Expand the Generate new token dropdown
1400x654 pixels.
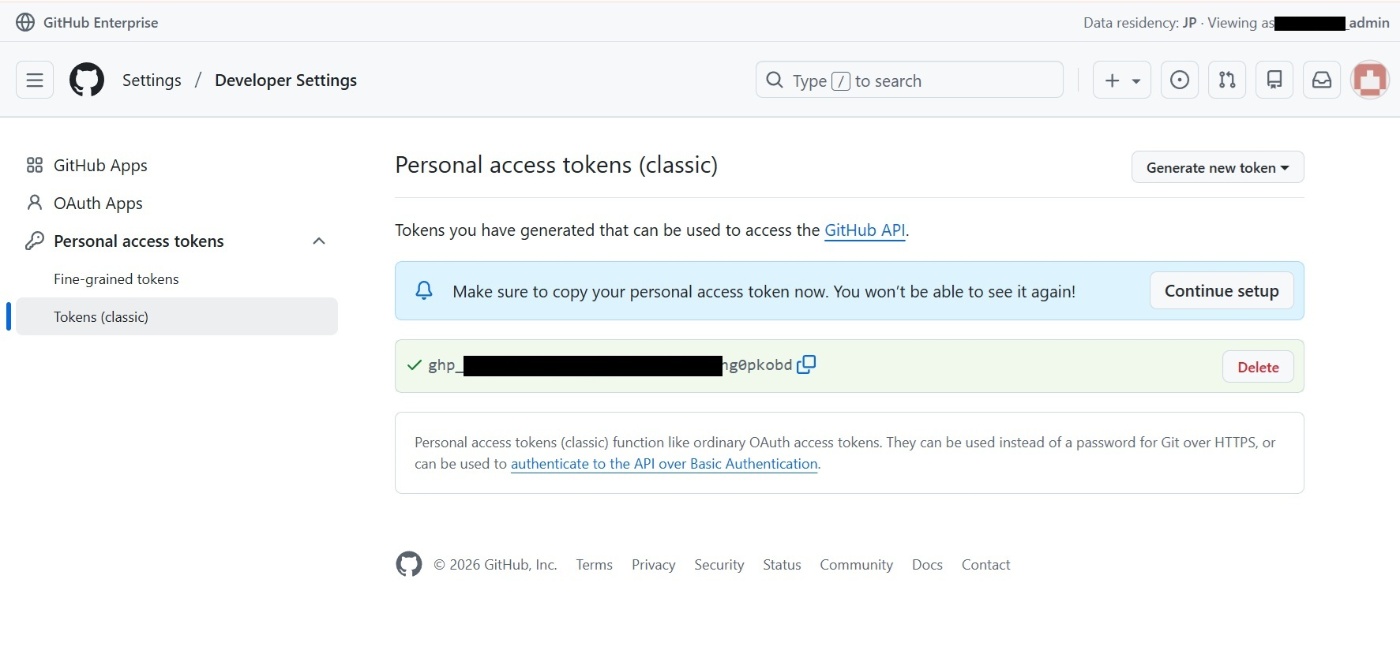pyautogui.click(x=1217, y=168)
